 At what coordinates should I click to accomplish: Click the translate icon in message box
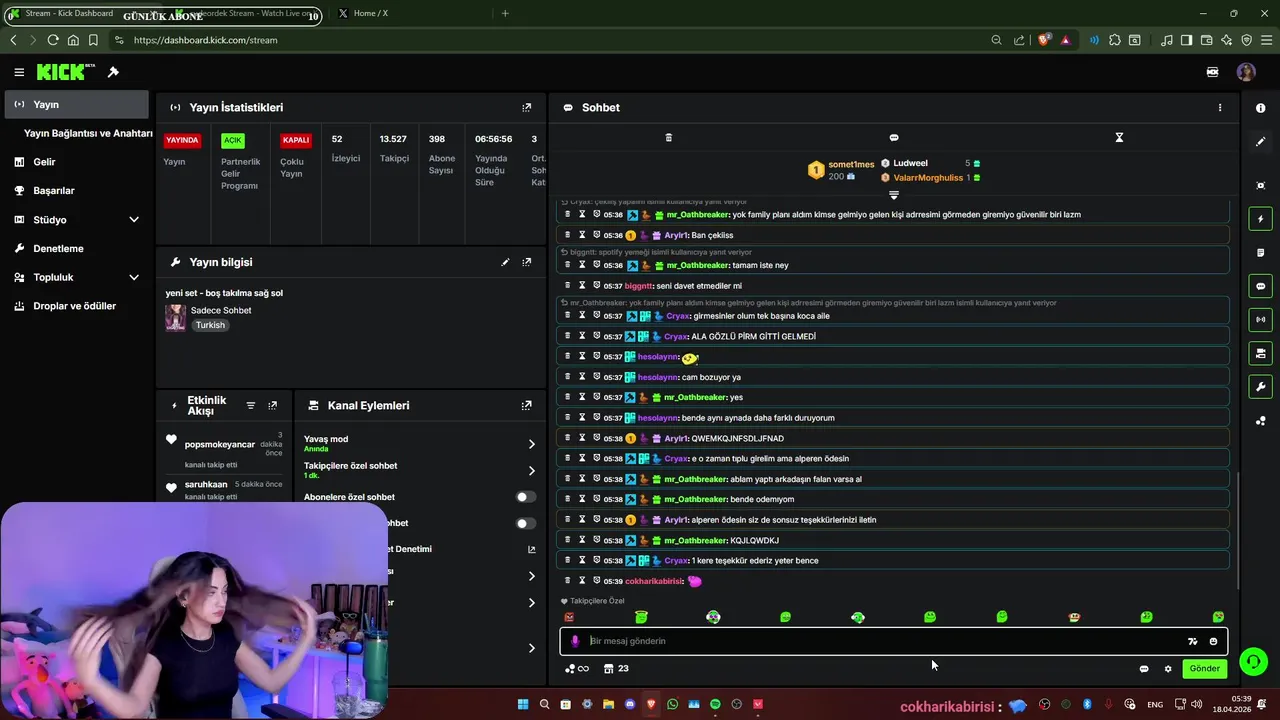pos(1192,641)
